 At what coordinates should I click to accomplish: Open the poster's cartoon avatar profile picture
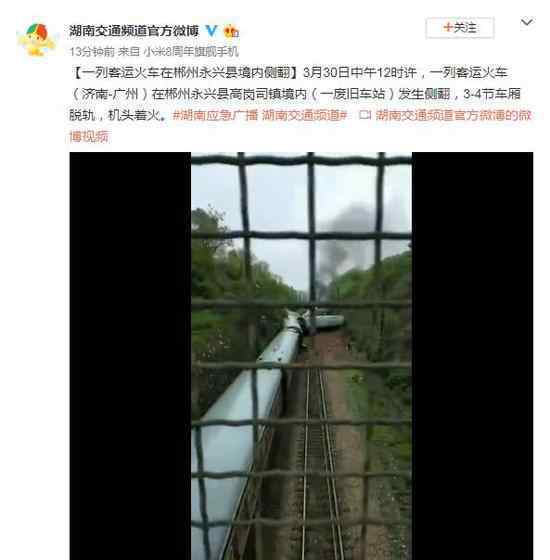coord(37,40)
